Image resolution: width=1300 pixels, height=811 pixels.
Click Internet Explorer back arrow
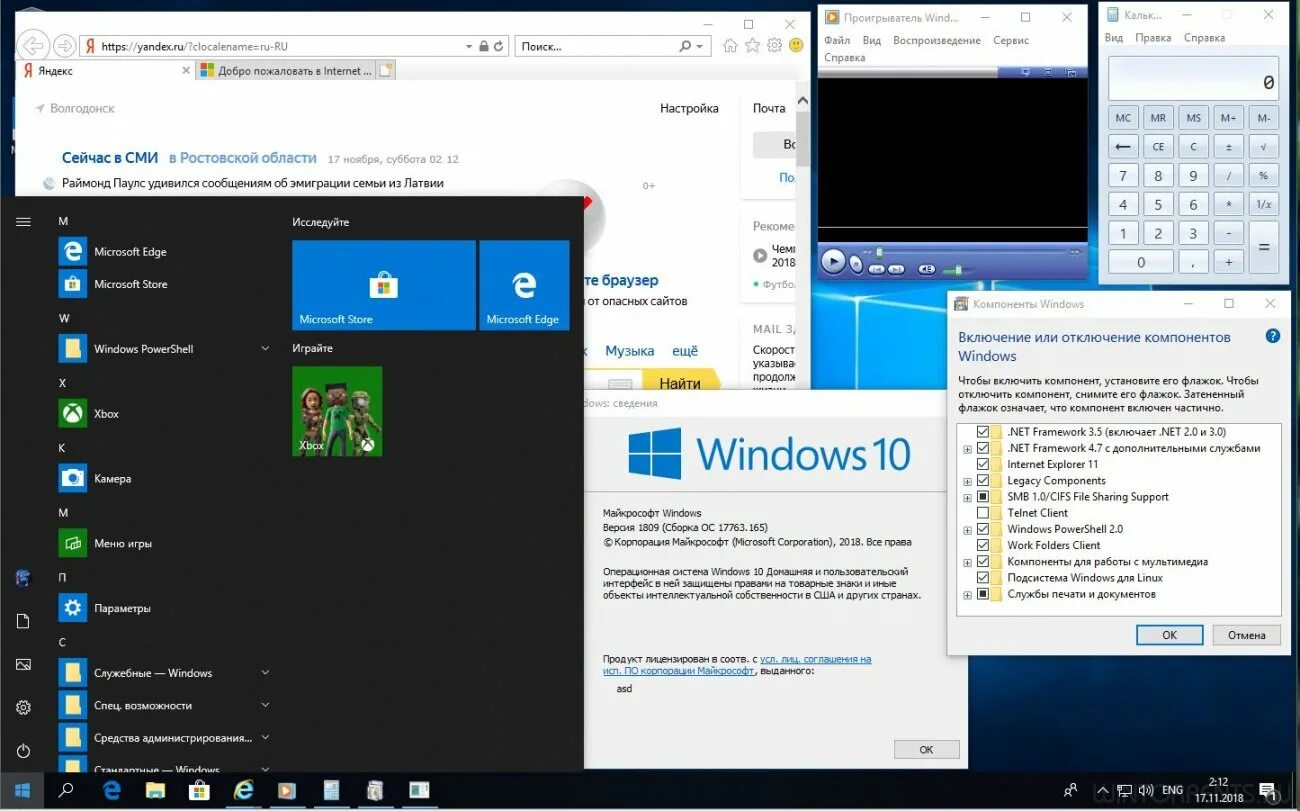pyautogui.click(x=33, y=45)
